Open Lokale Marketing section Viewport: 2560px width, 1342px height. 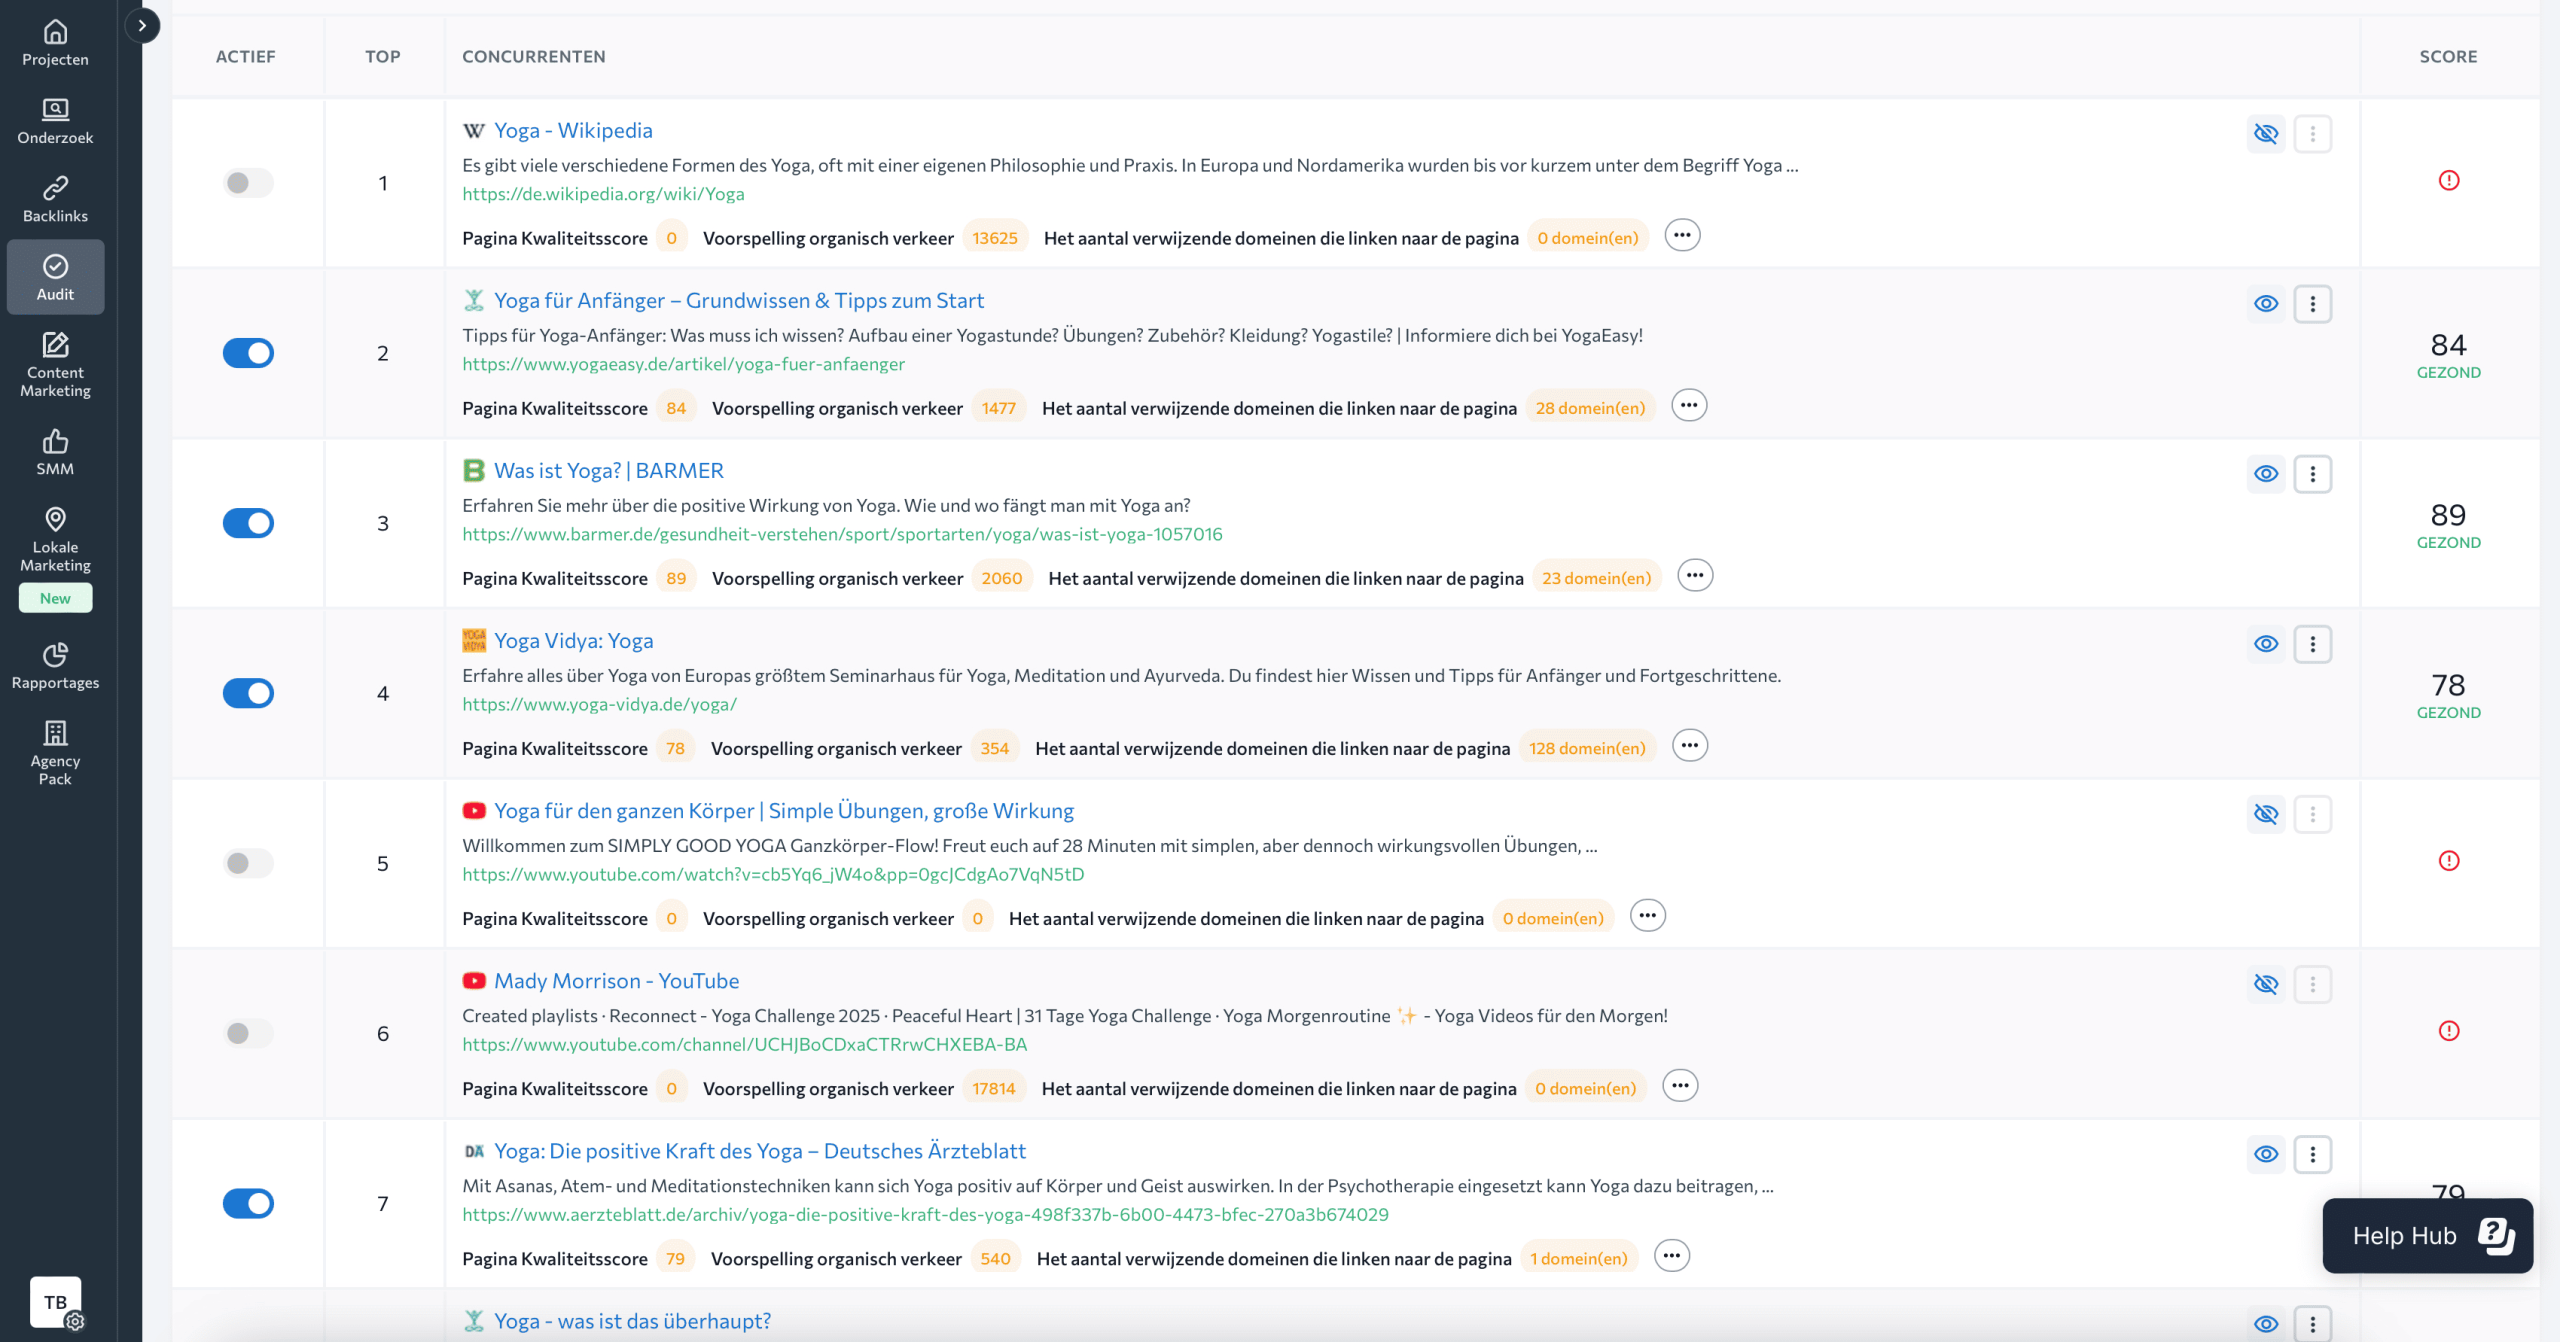55,557
